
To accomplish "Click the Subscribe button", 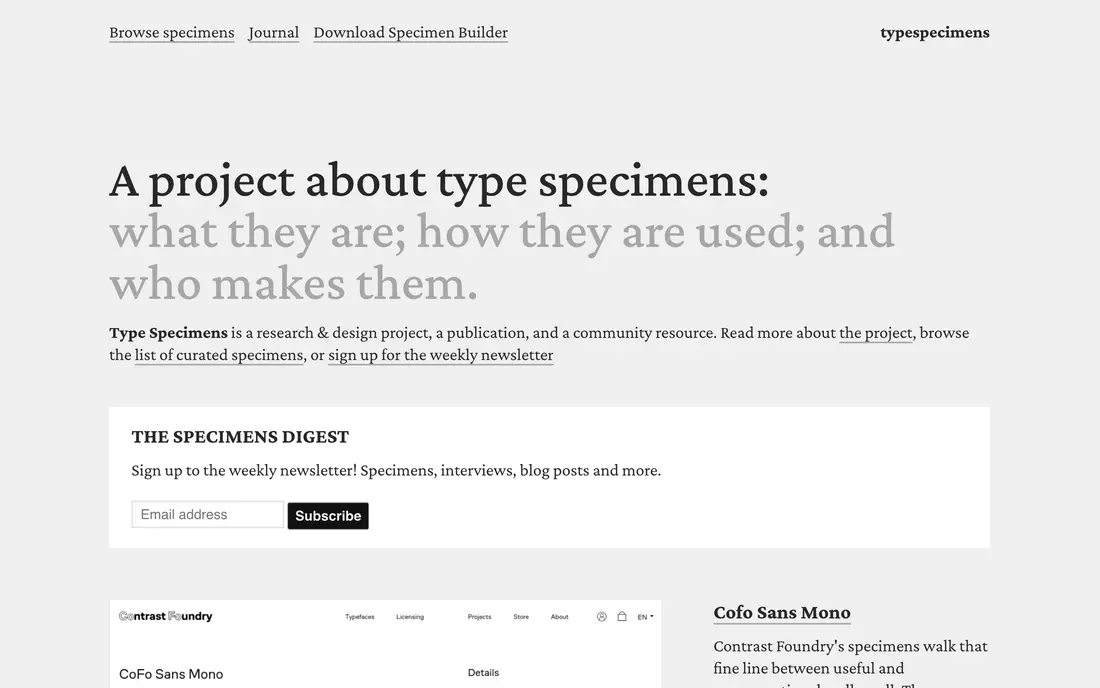I will pos(328,515).
